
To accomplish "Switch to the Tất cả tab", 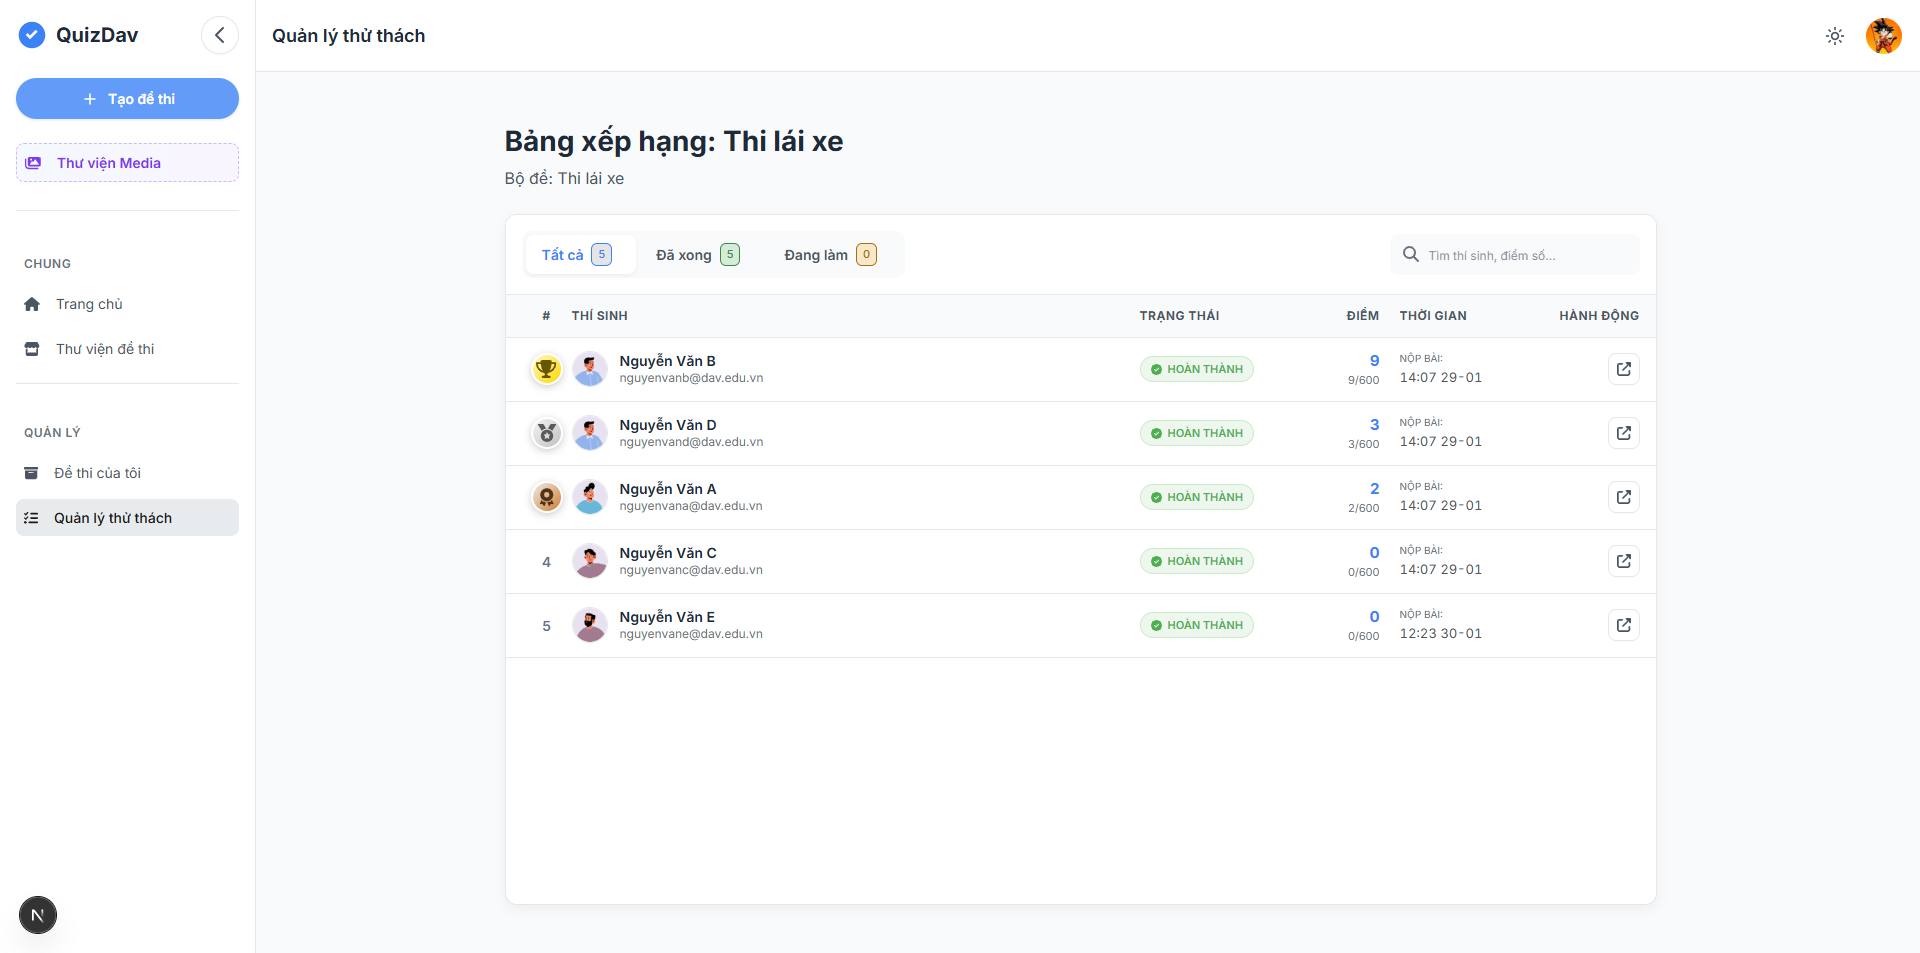I will (x=576, y=255).
